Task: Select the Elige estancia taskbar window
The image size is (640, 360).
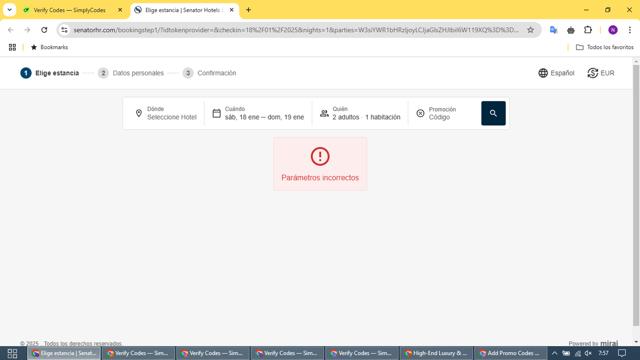Action: (64, 353)
